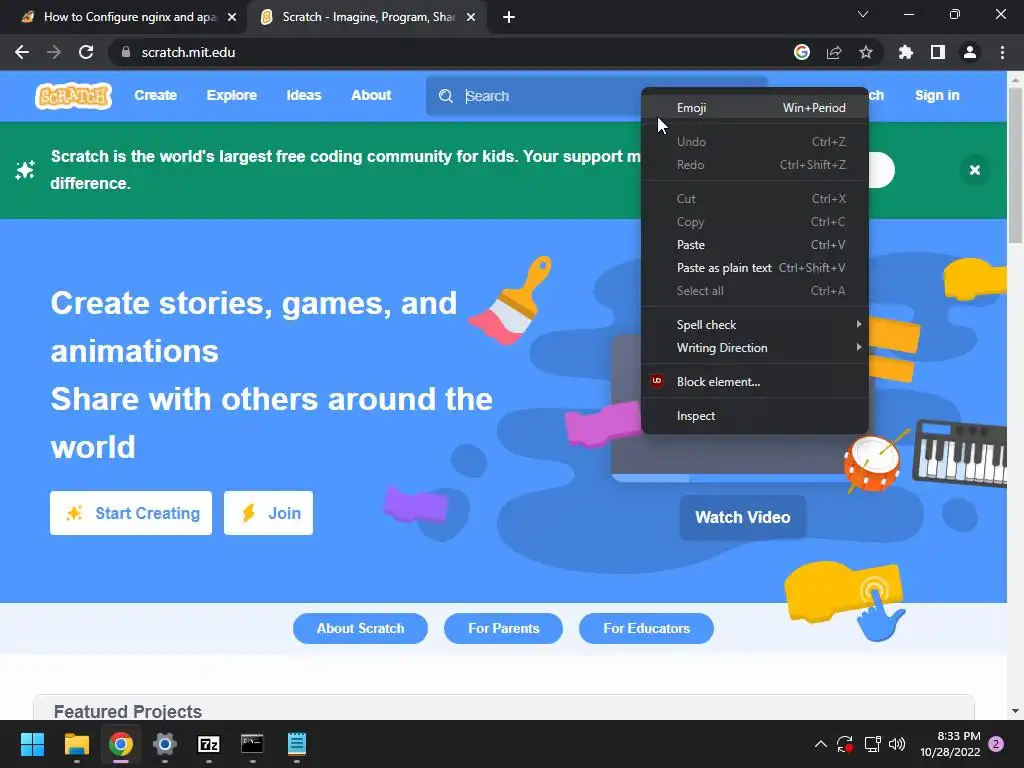The height and width of the screenshot is (768, 1024).
Task: Click the network display tray icon
Action: pyautogui.click(x=872, y=744)
